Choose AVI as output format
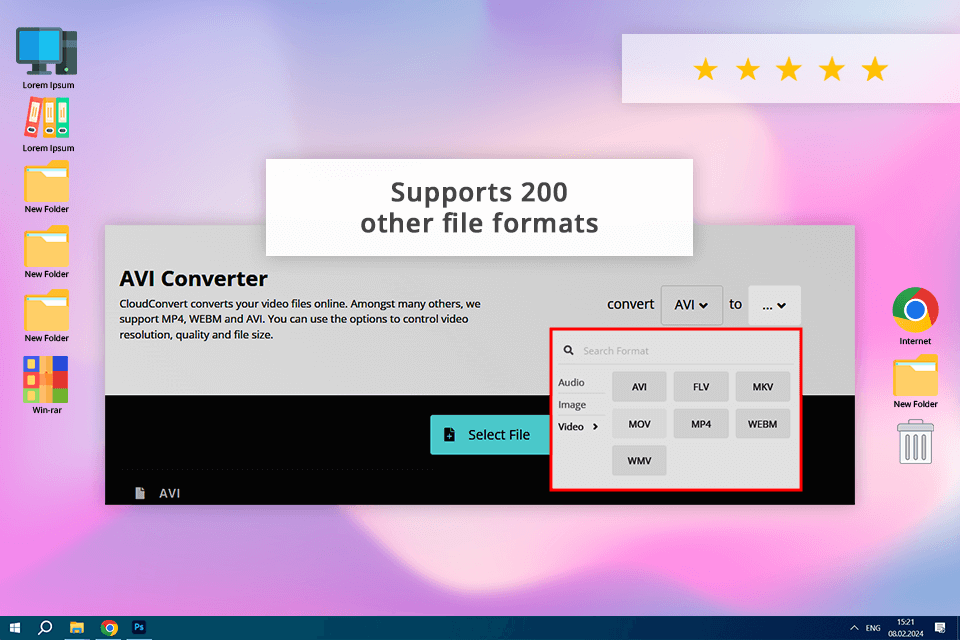960x640 pixels. (x=639, y=387)
